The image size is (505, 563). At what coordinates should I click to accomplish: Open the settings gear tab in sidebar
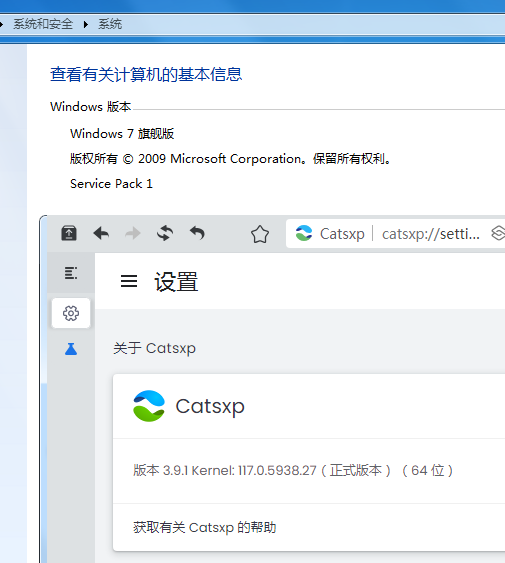point(71,313)
